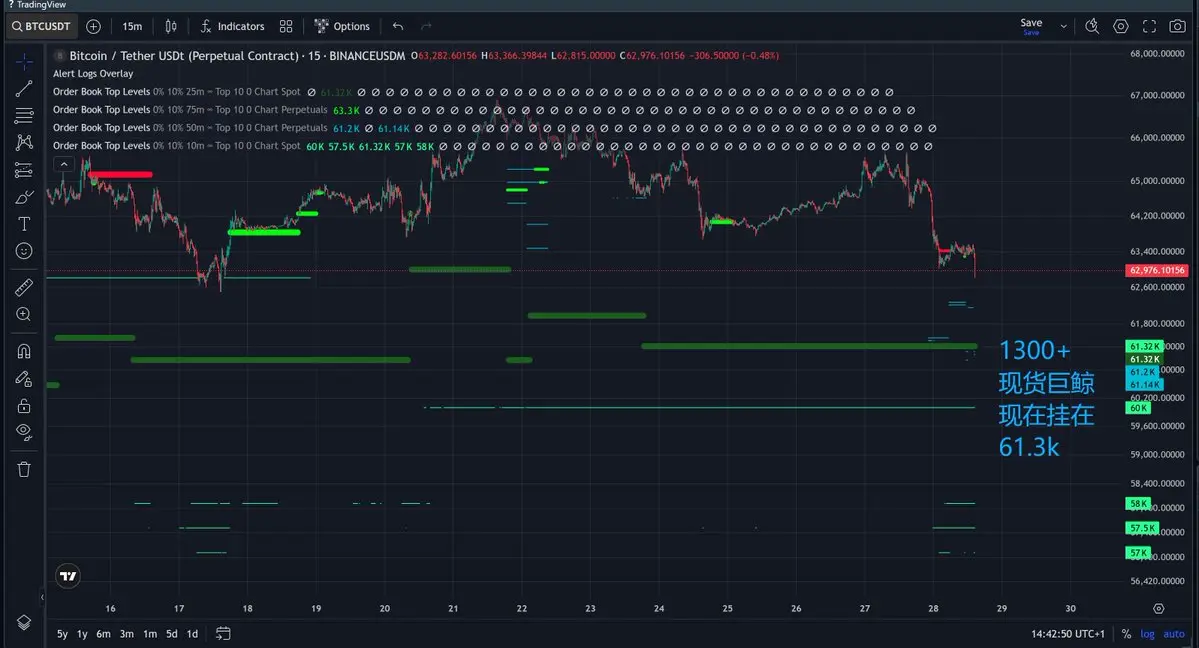This screenshot has height=648, width=1199.
Task: Toggle the auto price scale
Action: coord(1174,633)
